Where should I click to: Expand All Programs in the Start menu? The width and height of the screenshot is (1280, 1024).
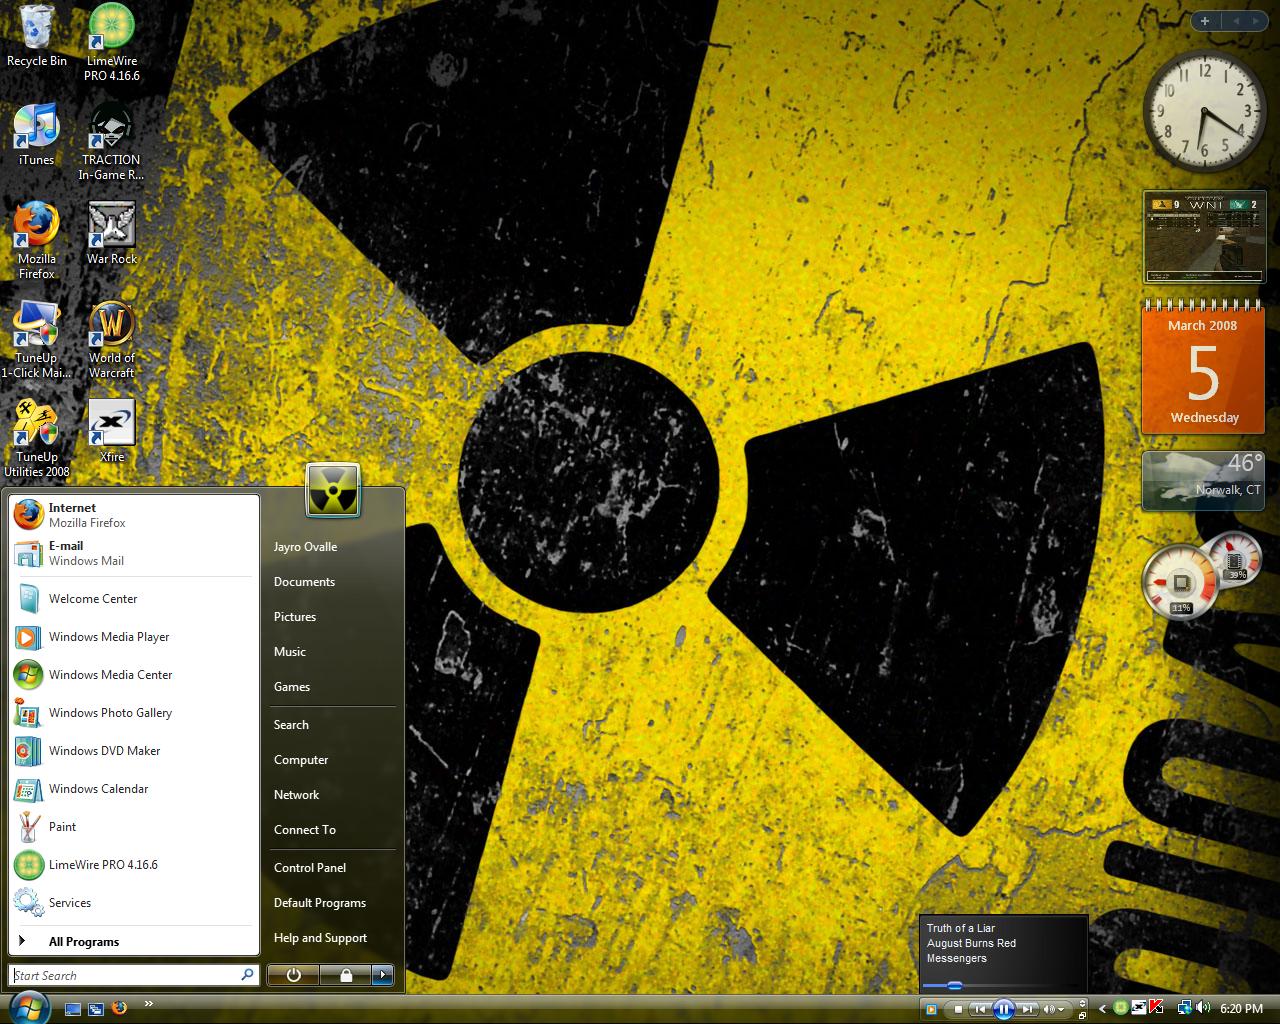135,941
